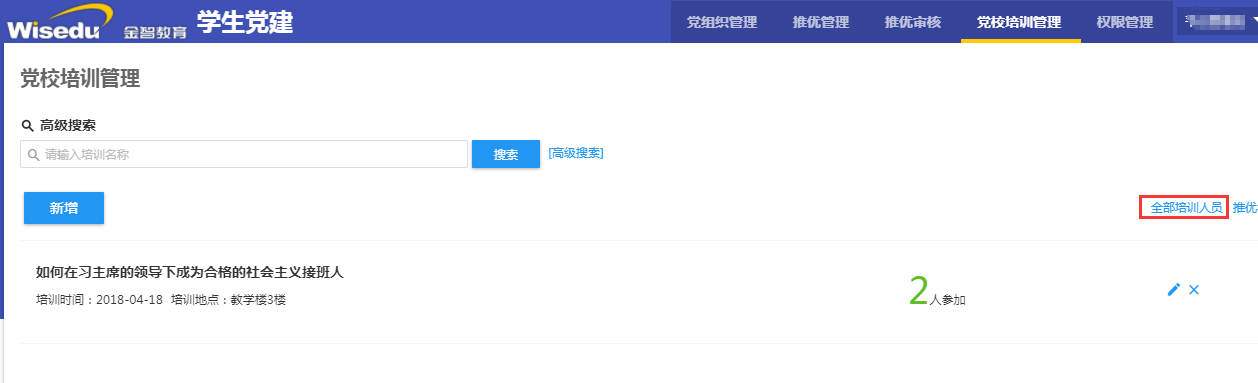Click the green 2 人参加 participant count
The height and width of the screenshot is (383, 1258).
pyautogui.click(x=937, y=290)
